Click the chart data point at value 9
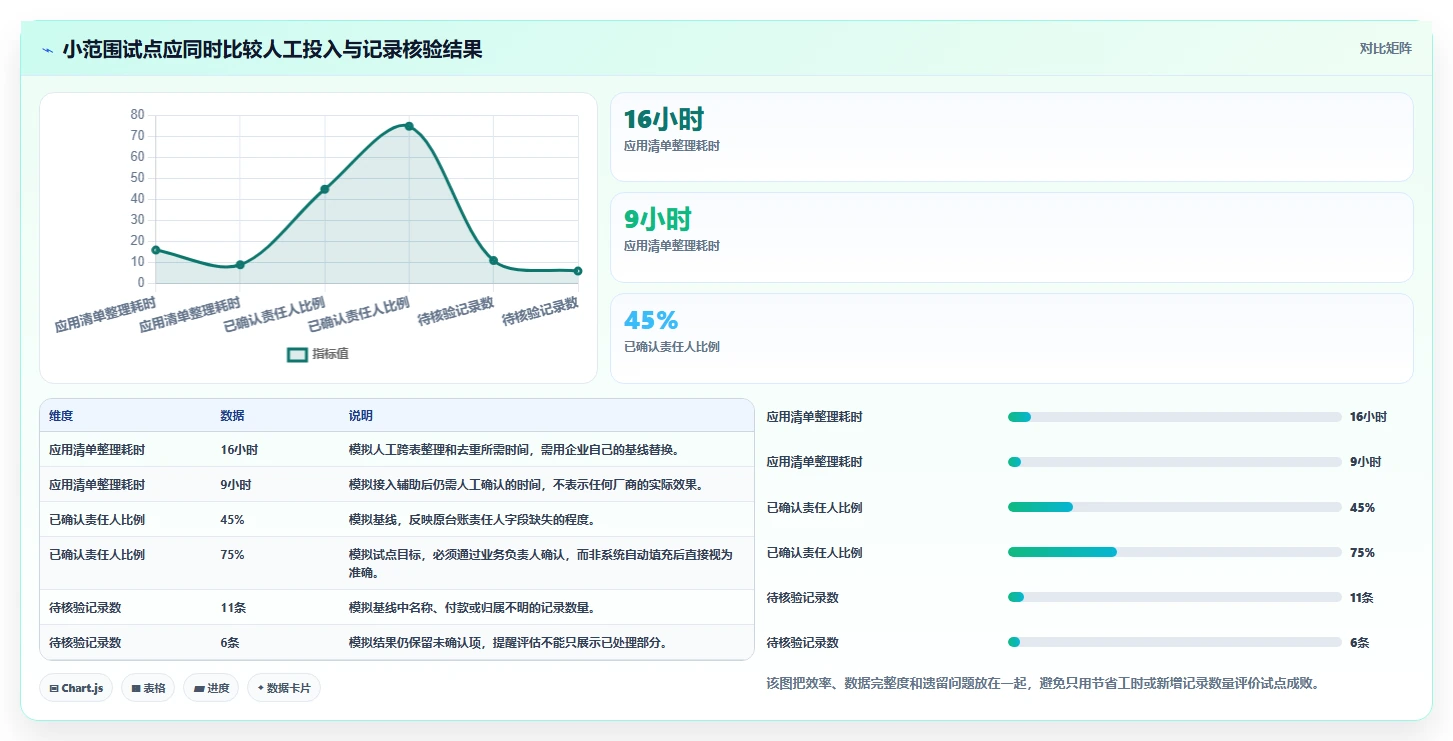The height and width of the screenshot is (741, 1453). tap(240, 265)
